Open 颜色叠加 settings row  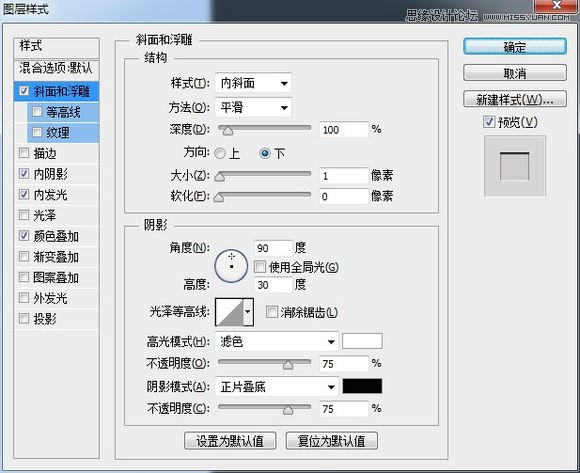(x=56, y=236)
